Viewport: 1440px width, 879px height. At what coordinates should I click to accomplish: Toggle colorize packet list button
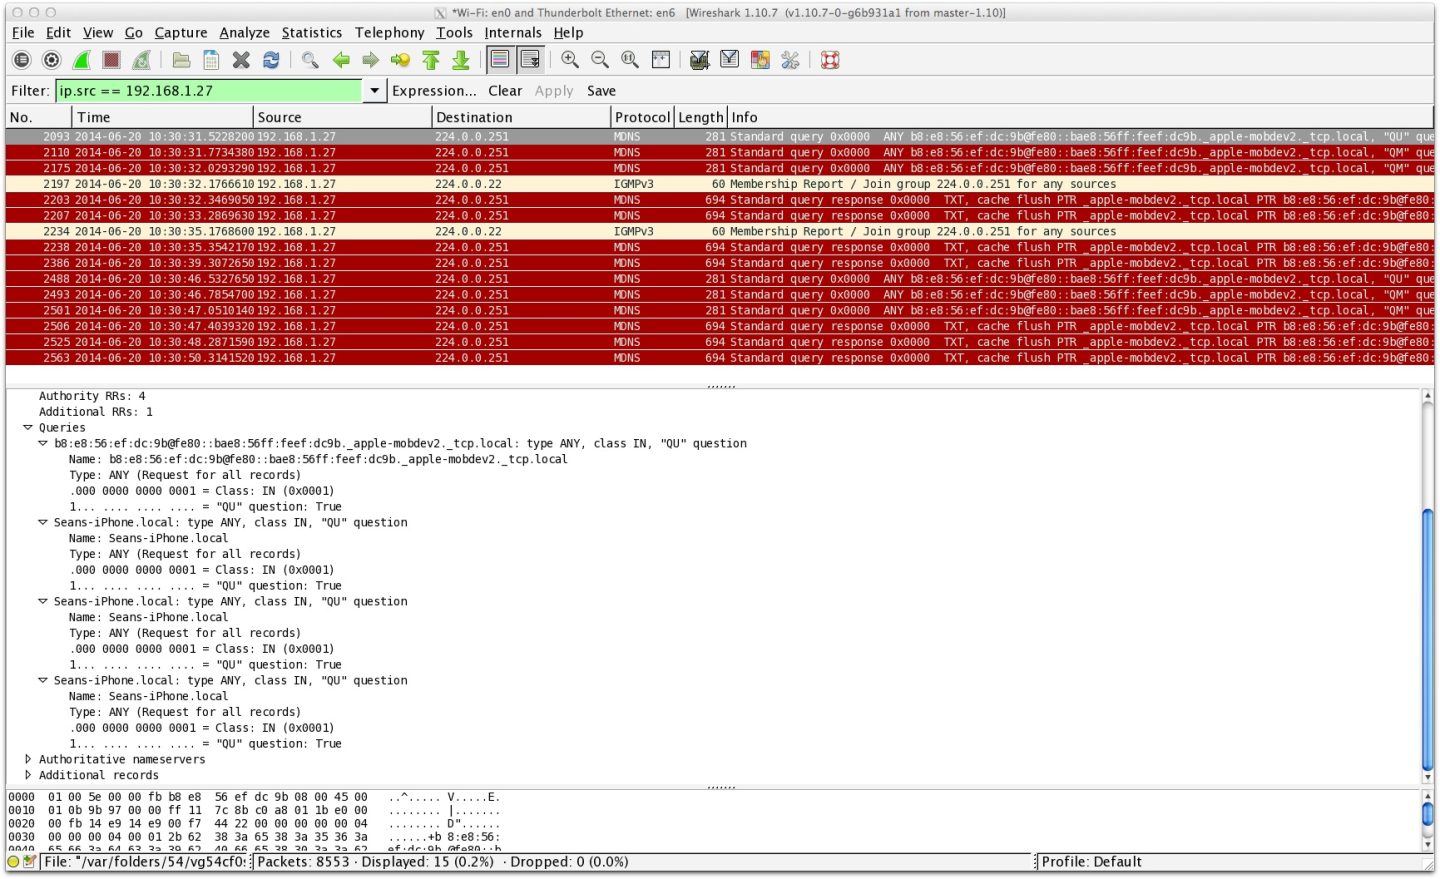[500, 60]
